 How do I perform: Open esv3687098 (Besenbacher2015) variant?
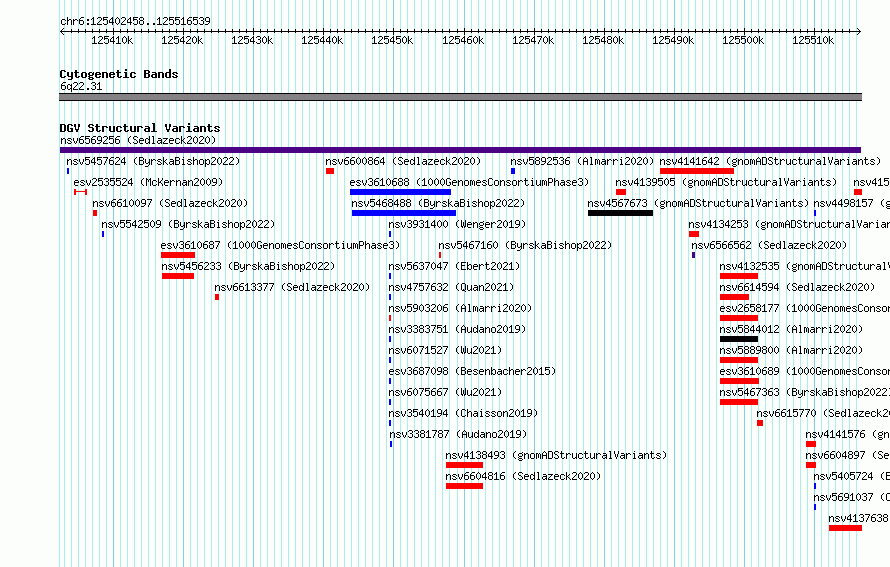tap(472, 371)
